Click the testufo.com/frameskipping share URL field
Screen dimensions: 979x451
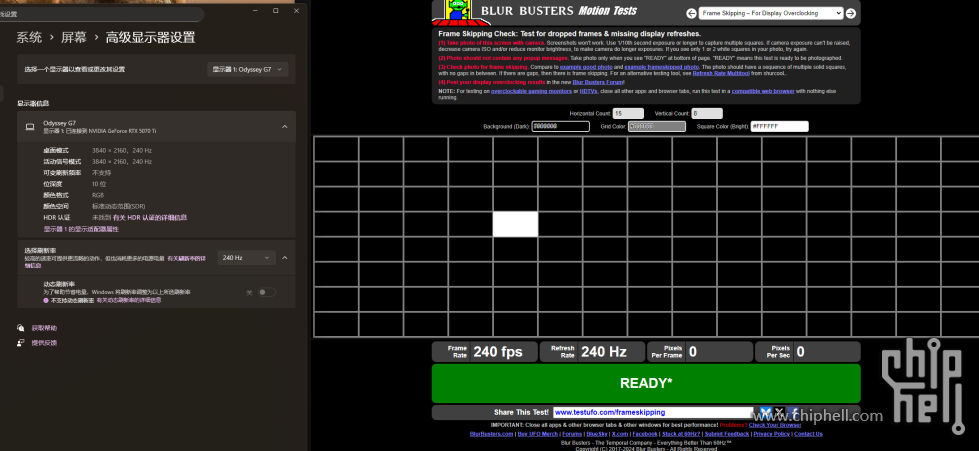coord(653,412)
